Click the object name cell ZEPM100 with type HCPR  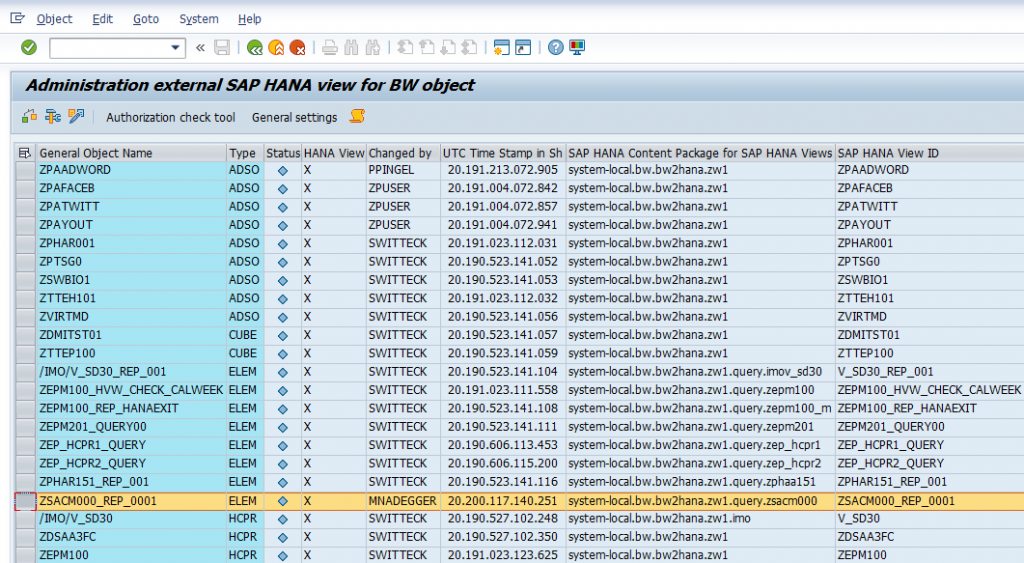pos(131,555)
